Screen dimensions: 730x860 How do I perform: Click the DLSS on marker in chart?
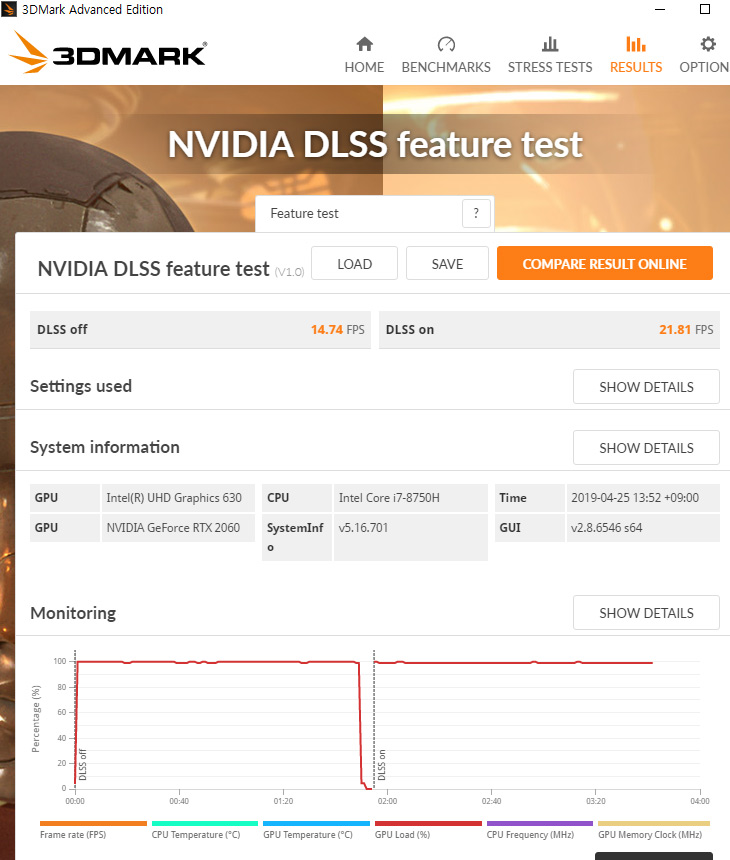pos(382,765)
